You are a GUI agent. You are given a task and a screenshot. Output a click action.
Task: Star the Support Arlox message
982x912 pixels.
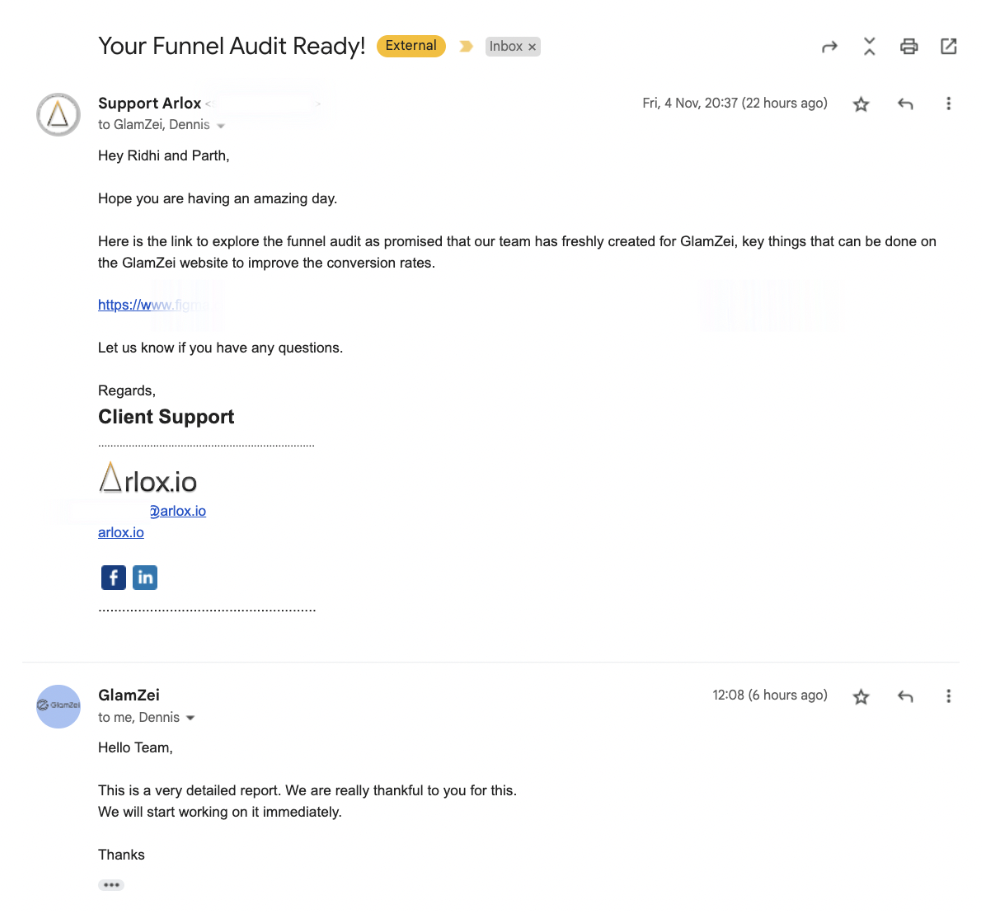coord(861,104)
